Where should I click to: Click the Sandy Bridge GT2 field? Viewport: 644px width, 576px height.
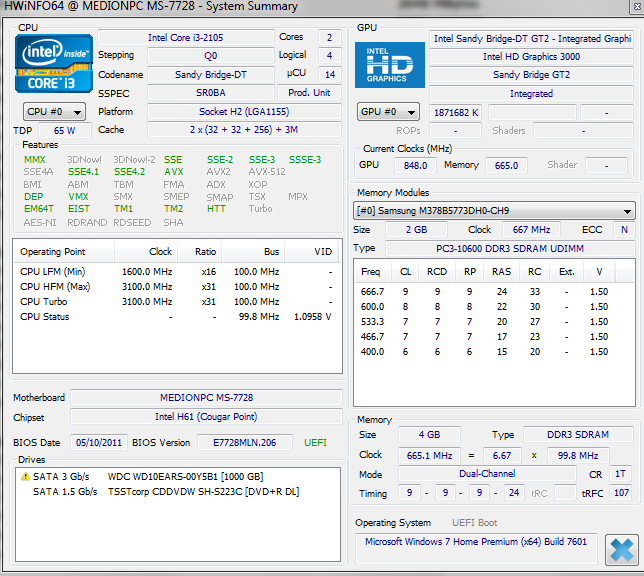[x=531, y=75]
